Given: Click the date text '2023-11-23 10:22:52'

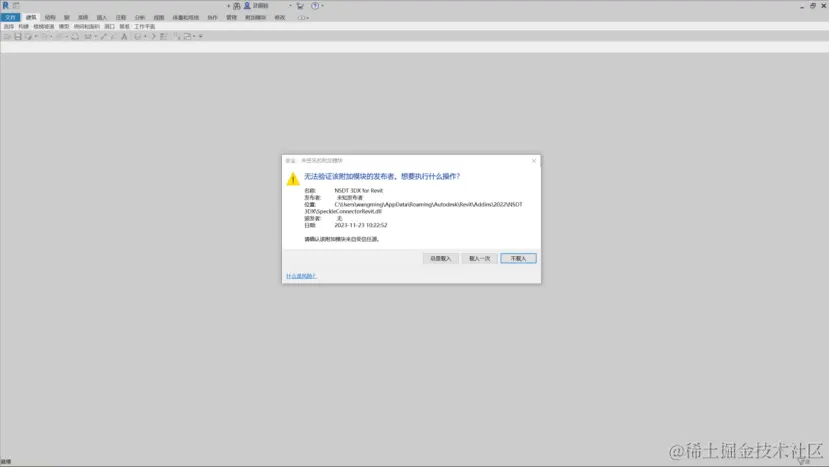Looking at the screenshot, I should coord(360,225).
